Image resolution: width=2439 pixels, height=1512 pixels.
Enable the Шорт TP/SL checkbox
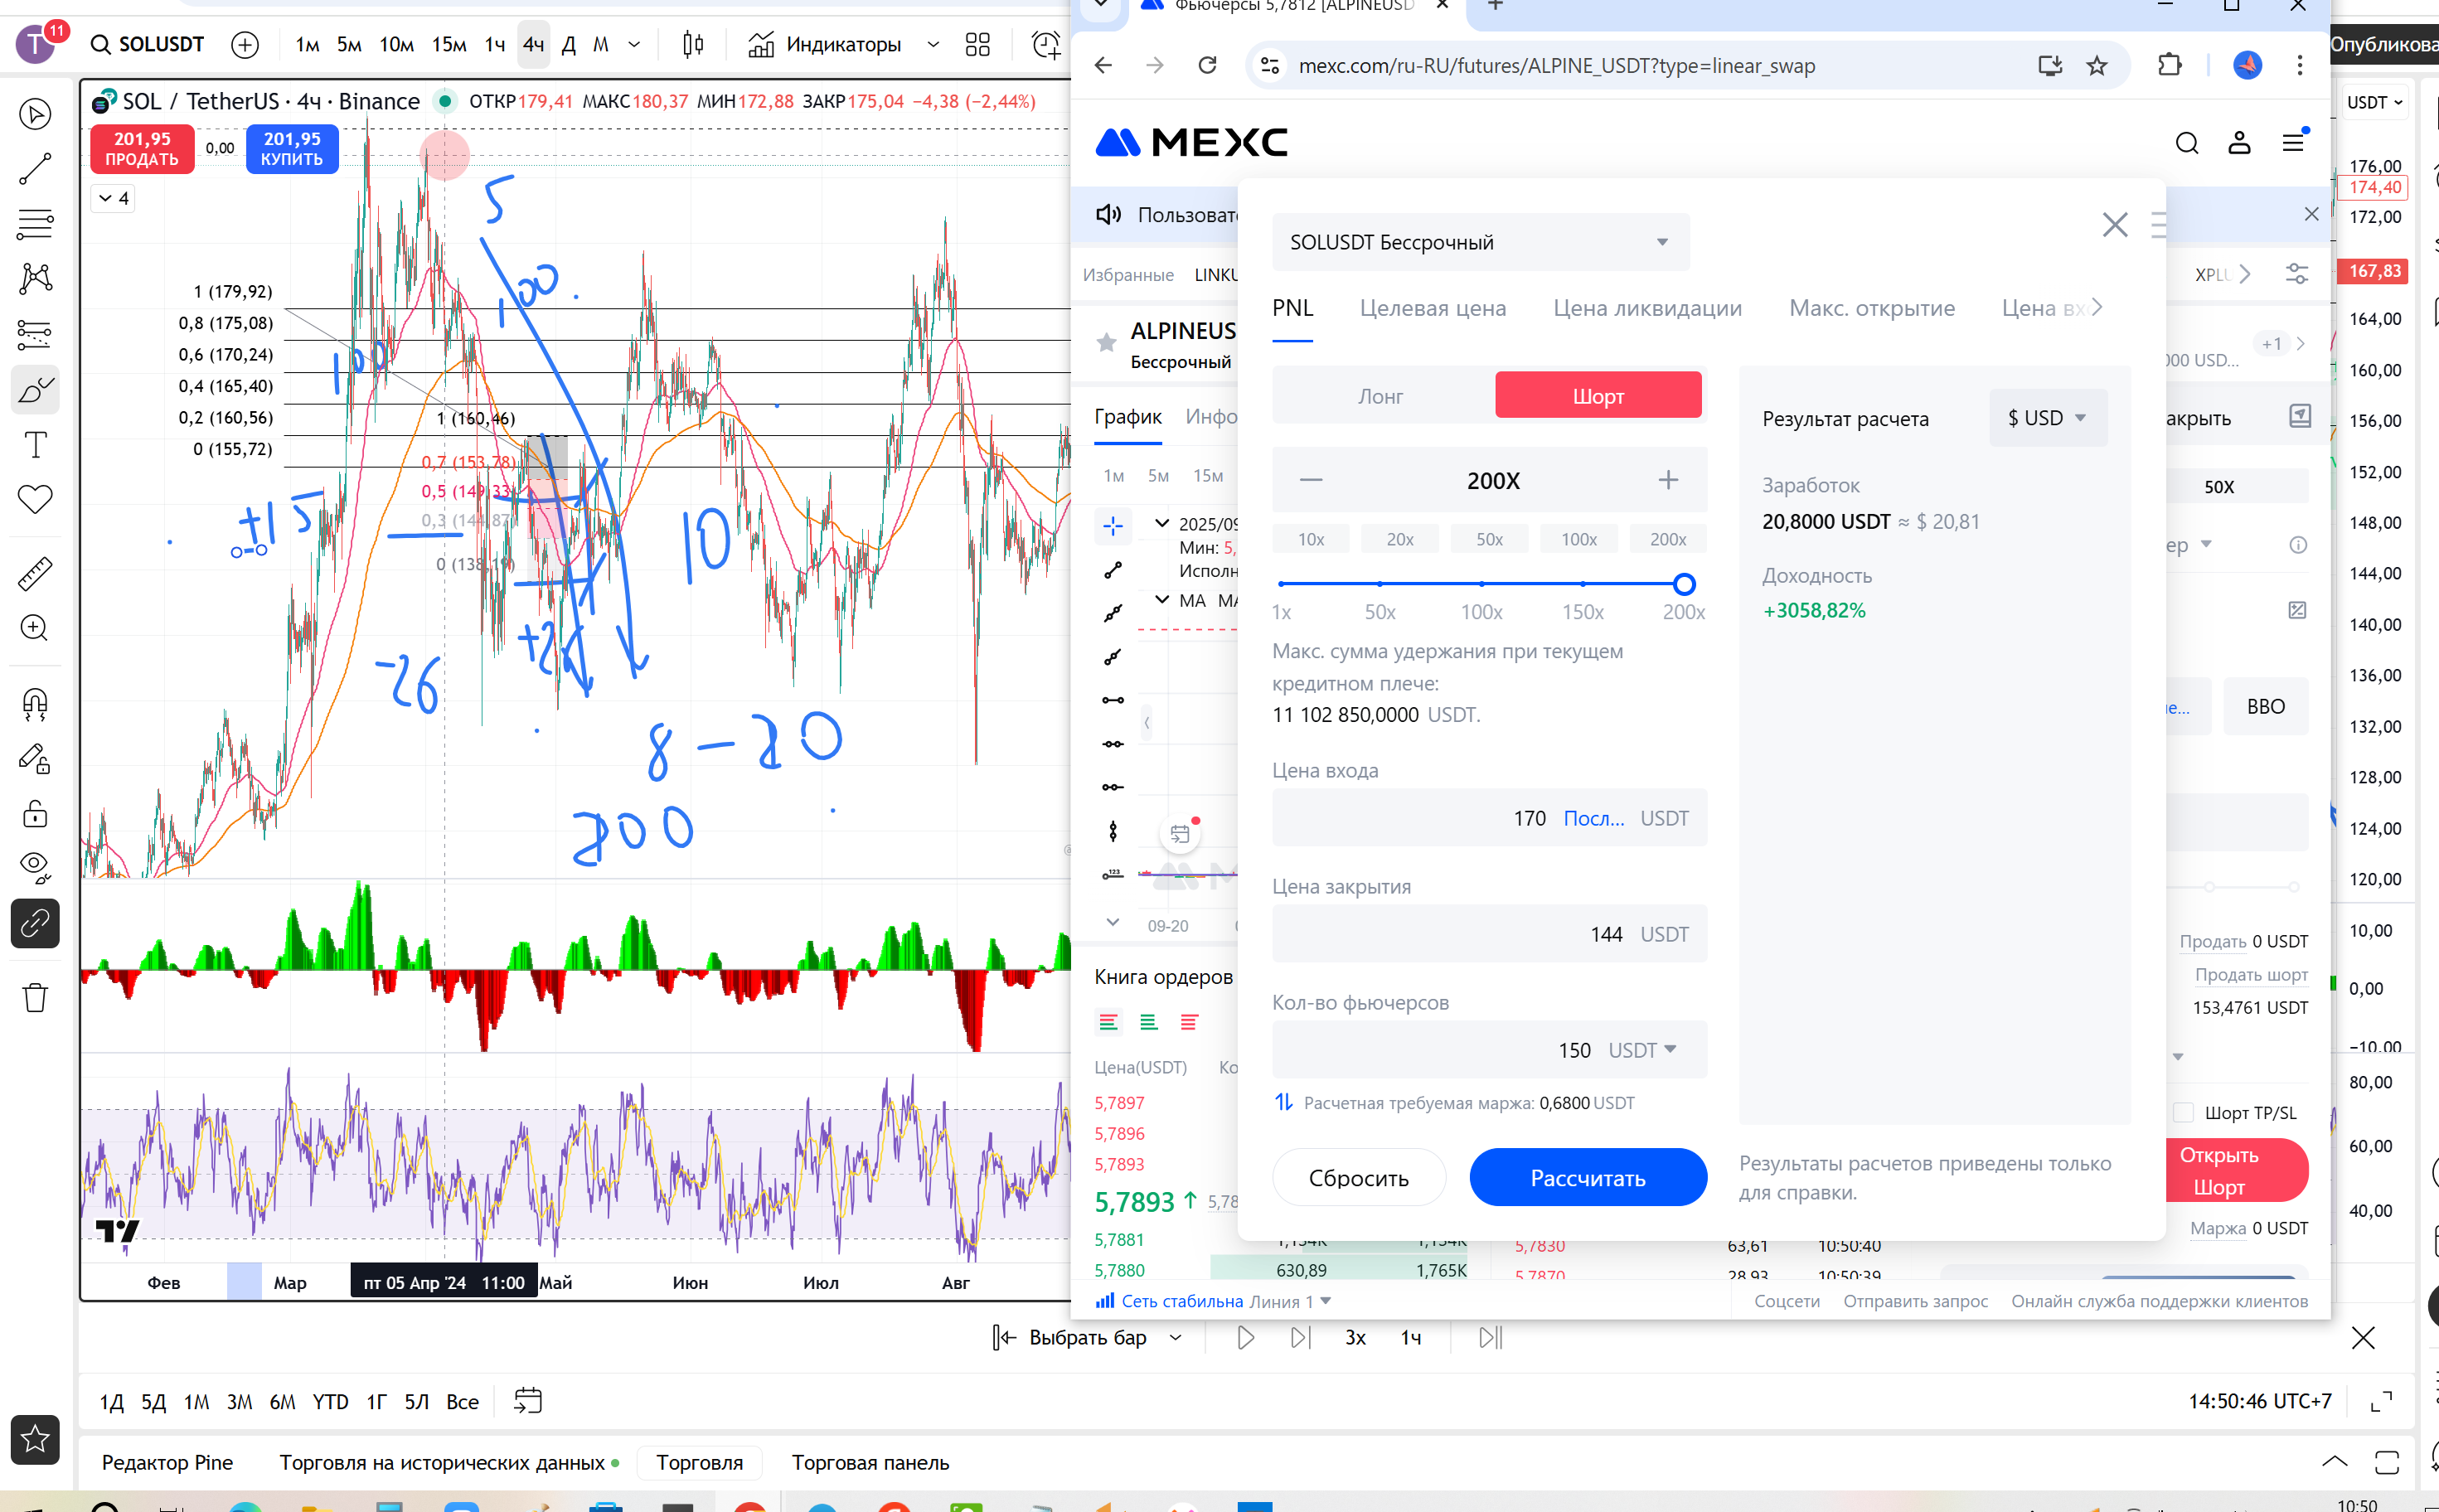click(x=2184, y=1112)
